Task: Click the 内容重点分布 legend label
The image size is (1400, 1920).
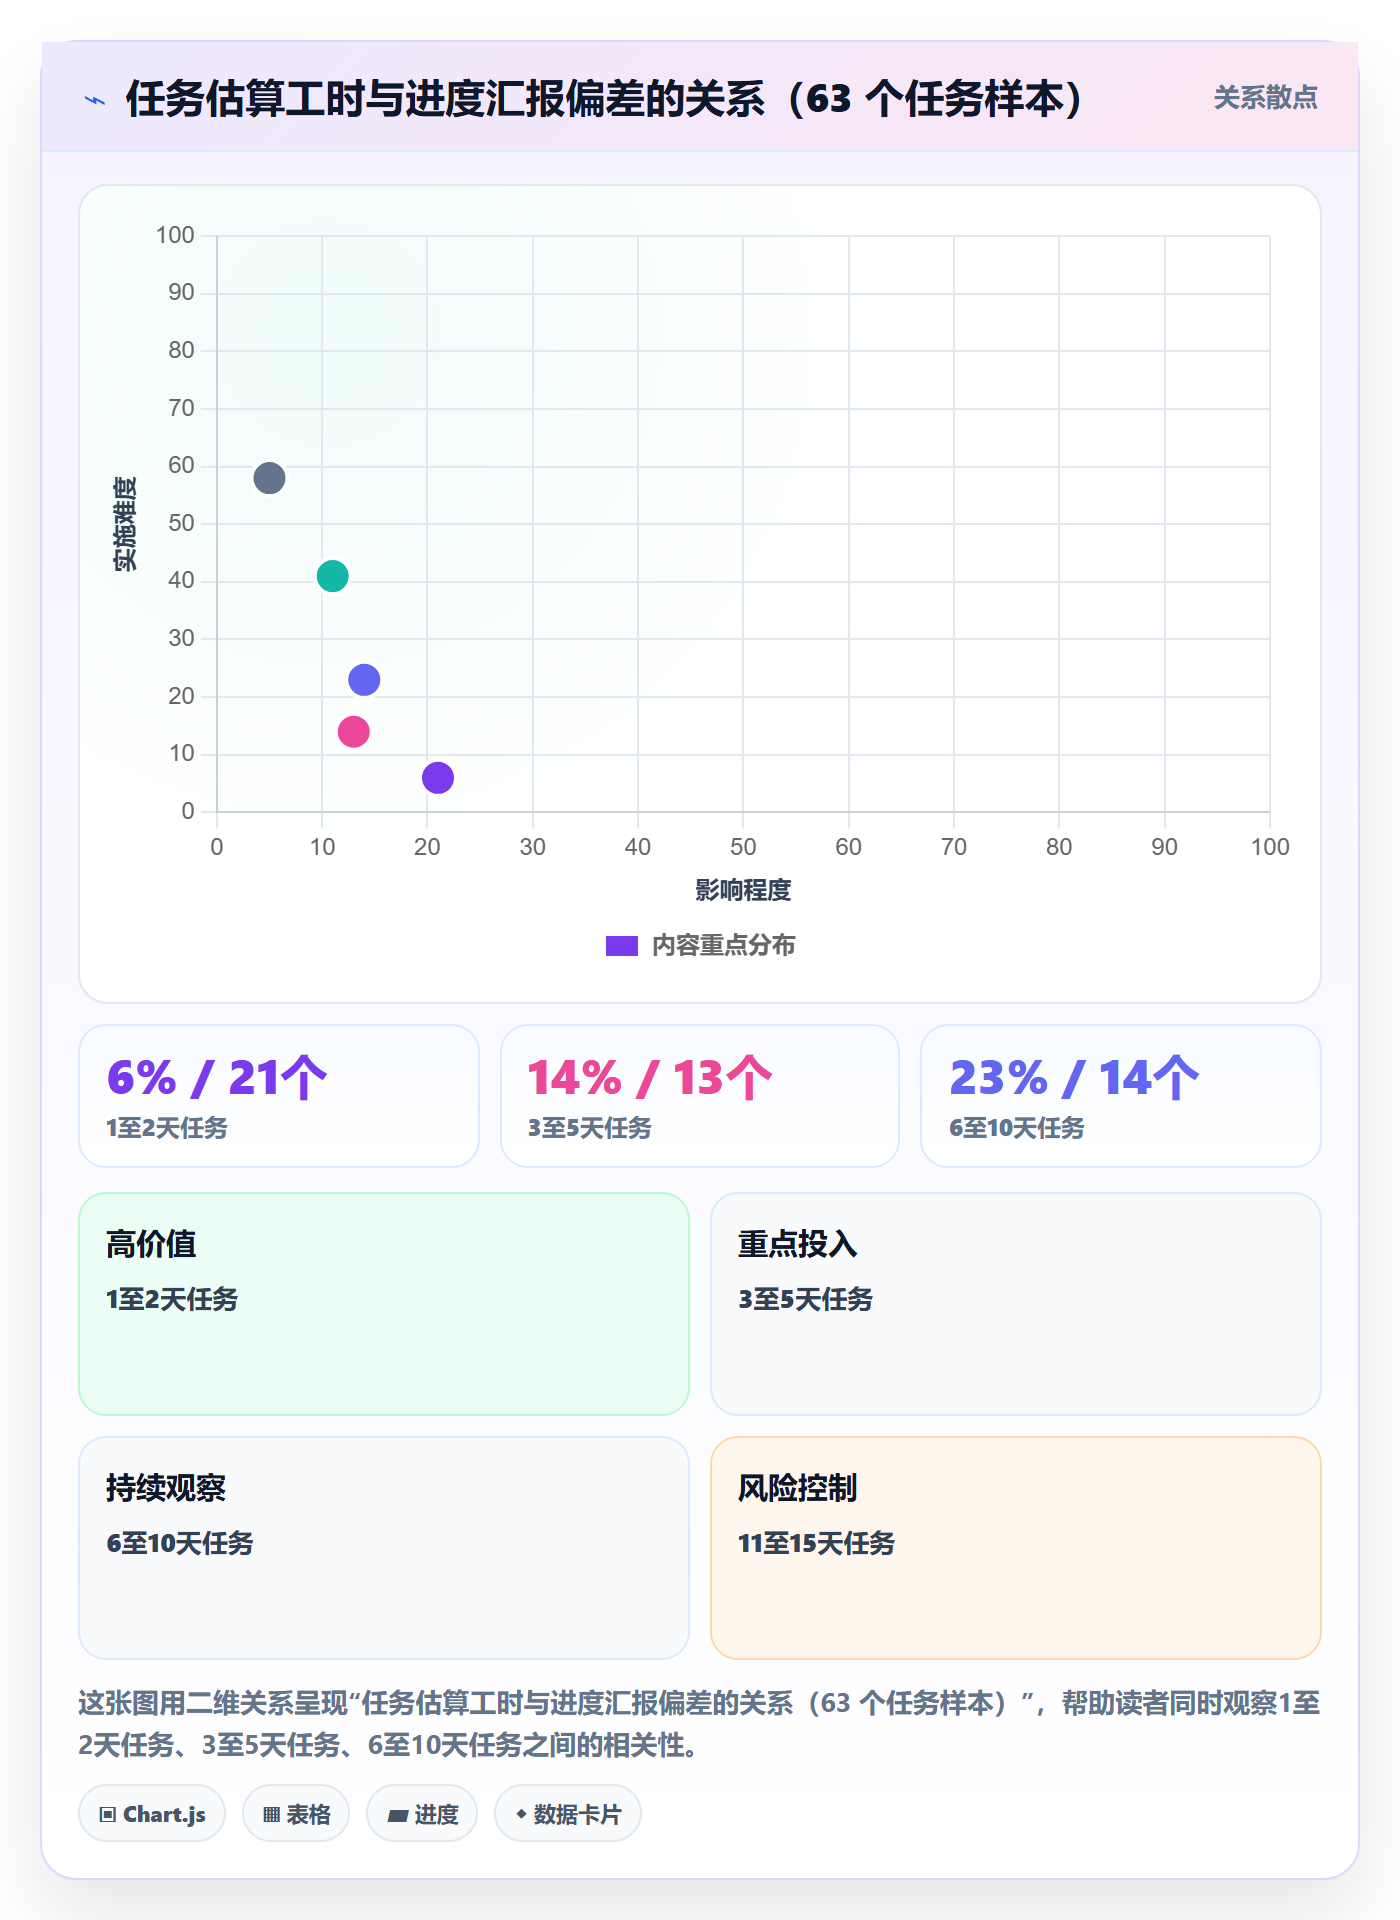Action: coord(723,946)
